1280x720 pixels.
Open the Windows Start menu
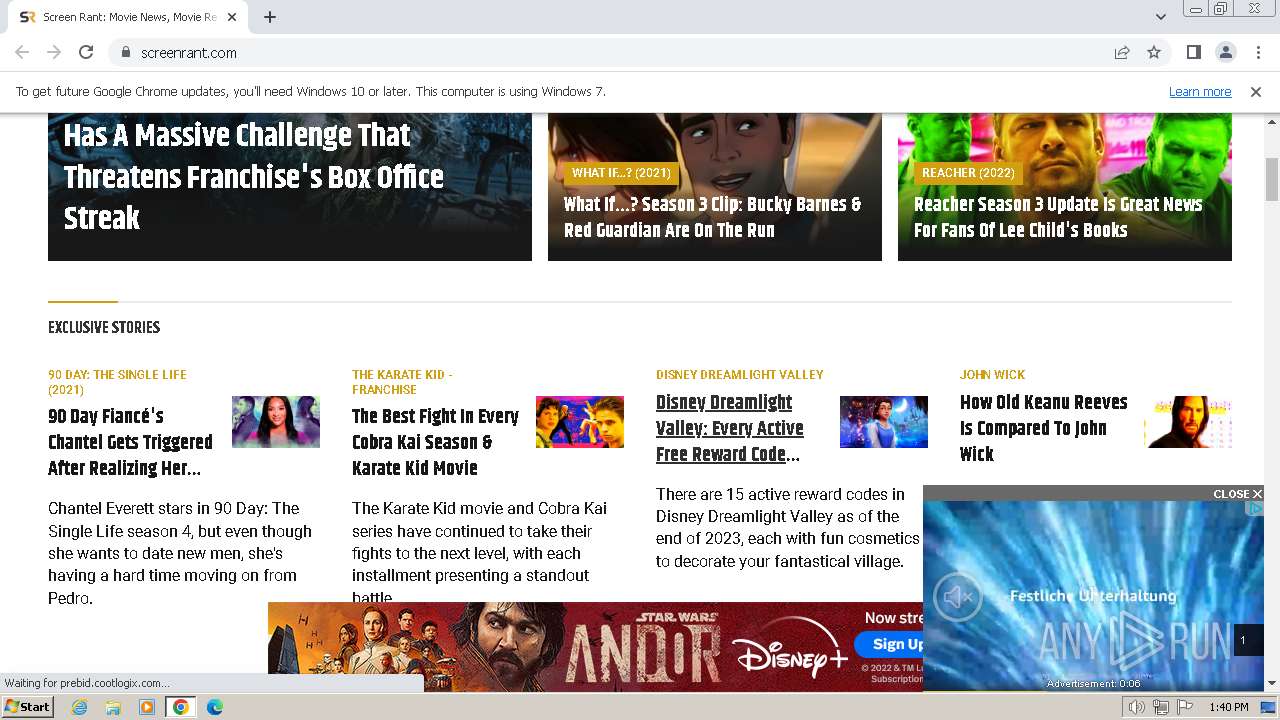coord(28,707)
